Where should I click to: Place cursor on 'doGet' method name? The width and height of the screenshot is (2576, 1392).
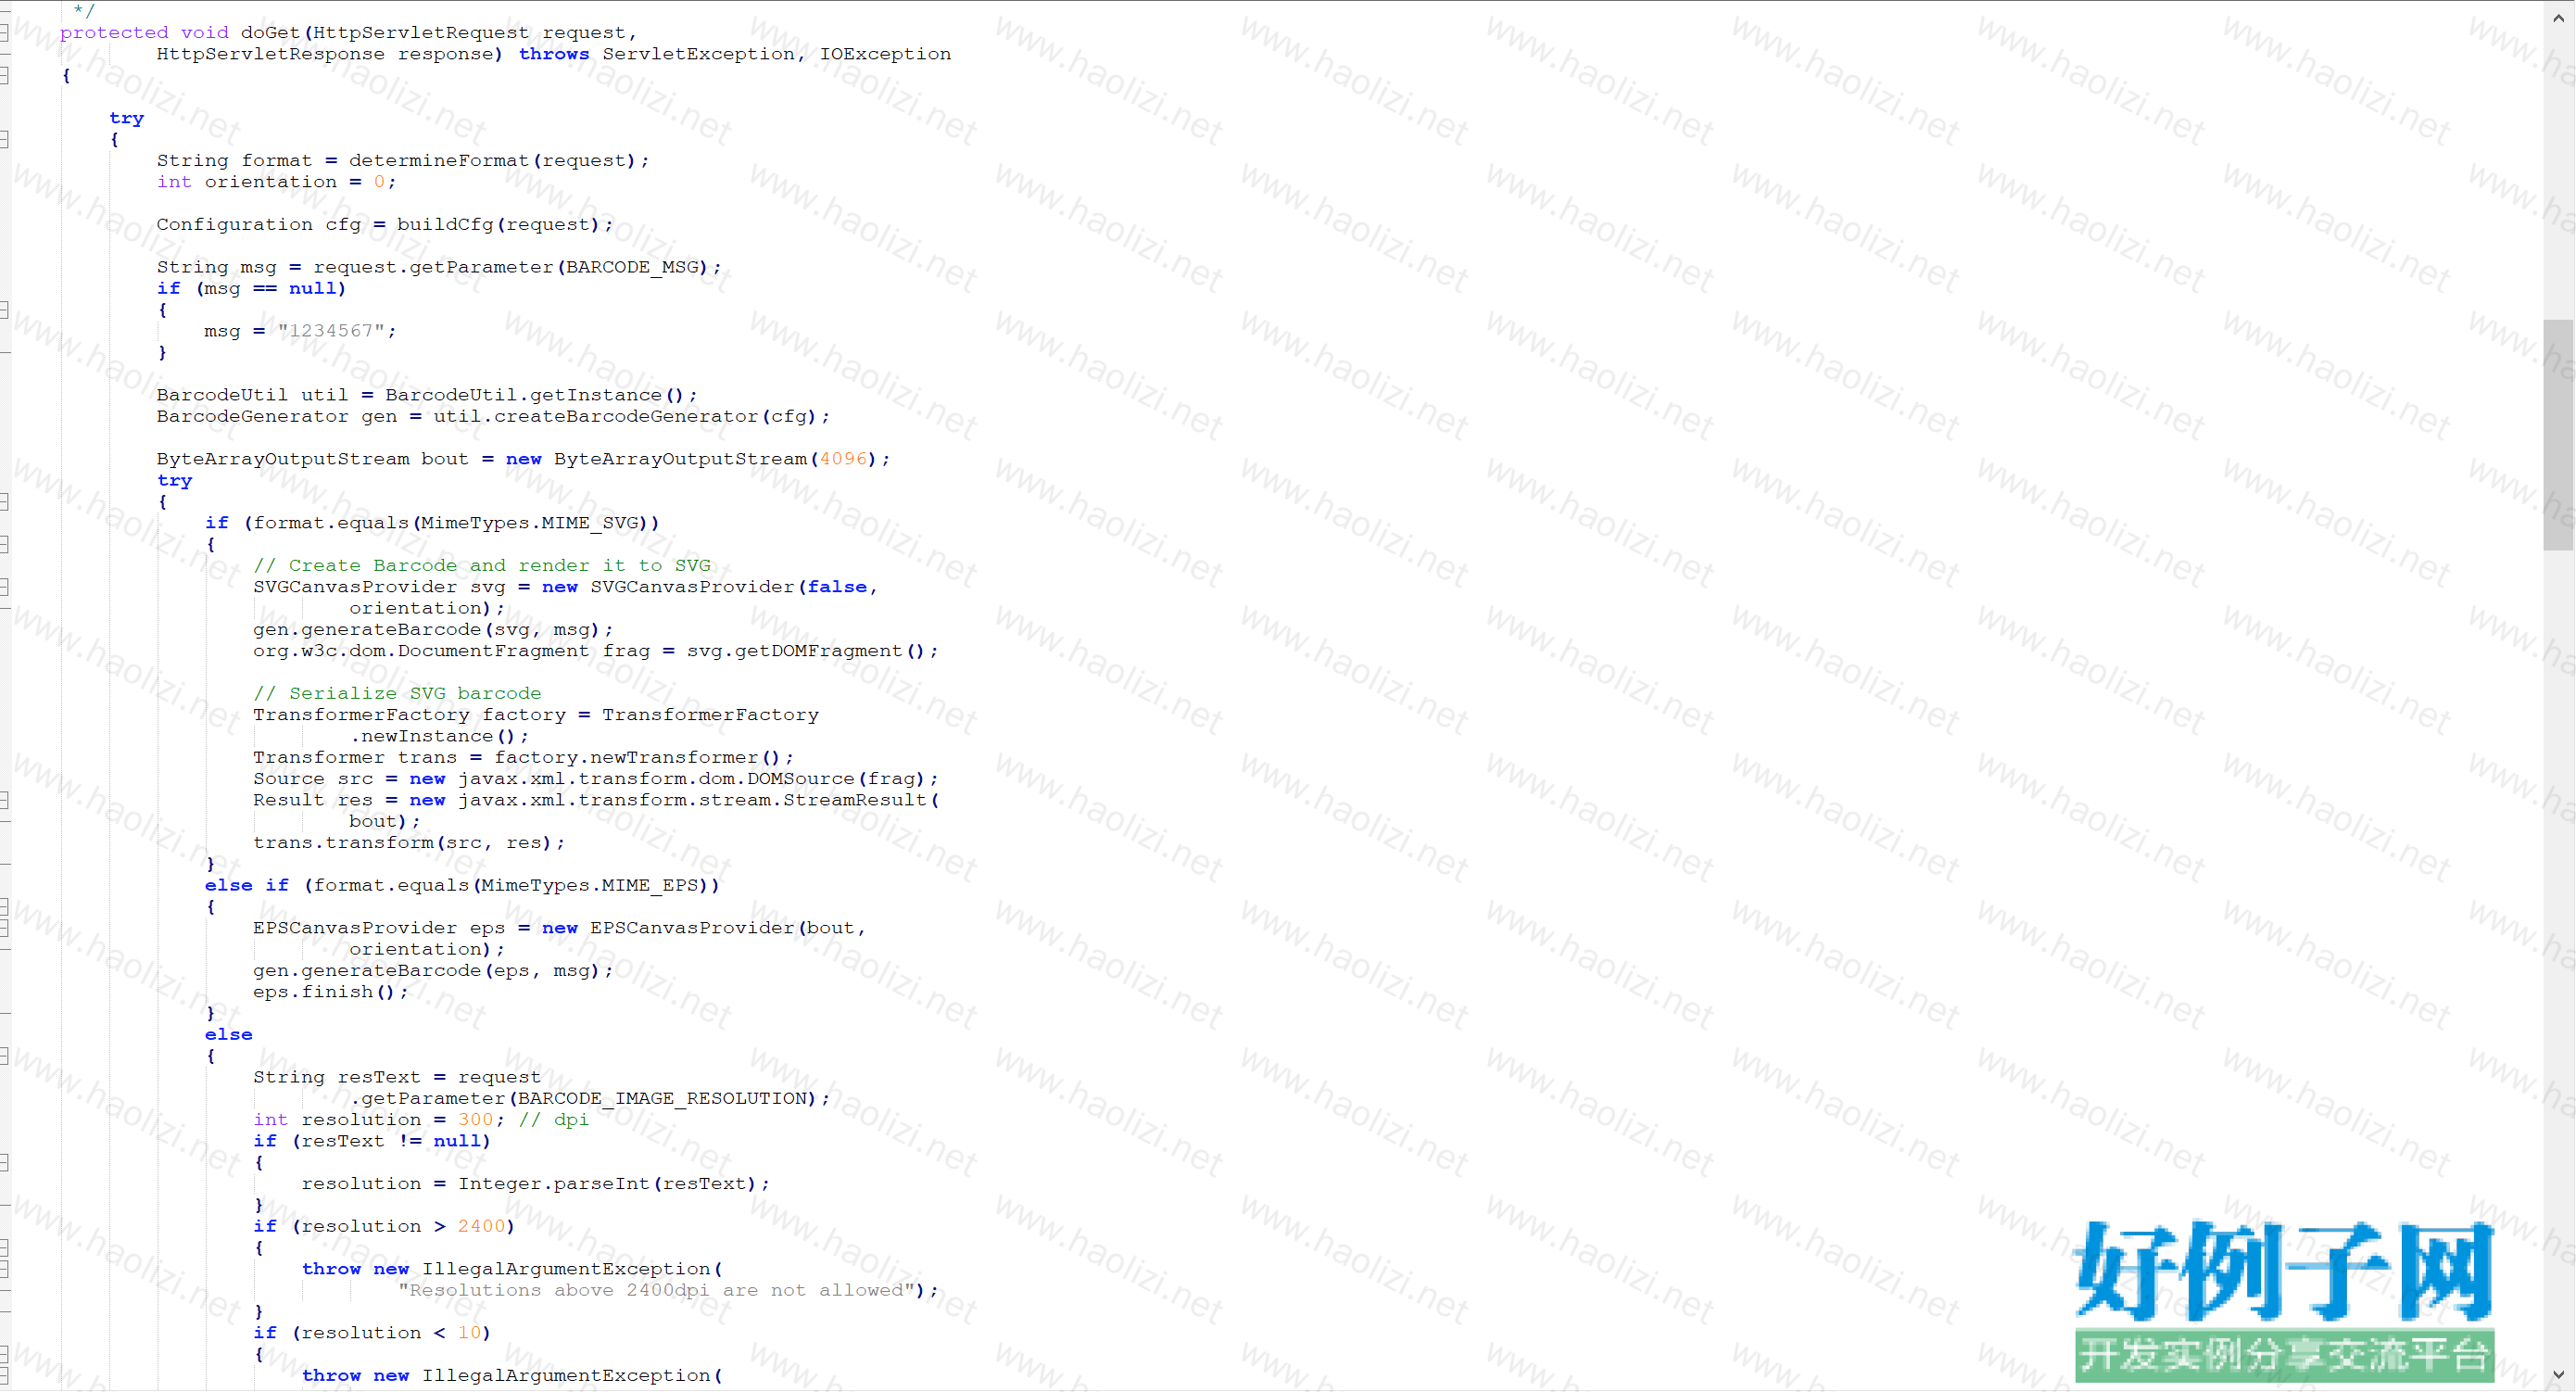pos(270,33)
